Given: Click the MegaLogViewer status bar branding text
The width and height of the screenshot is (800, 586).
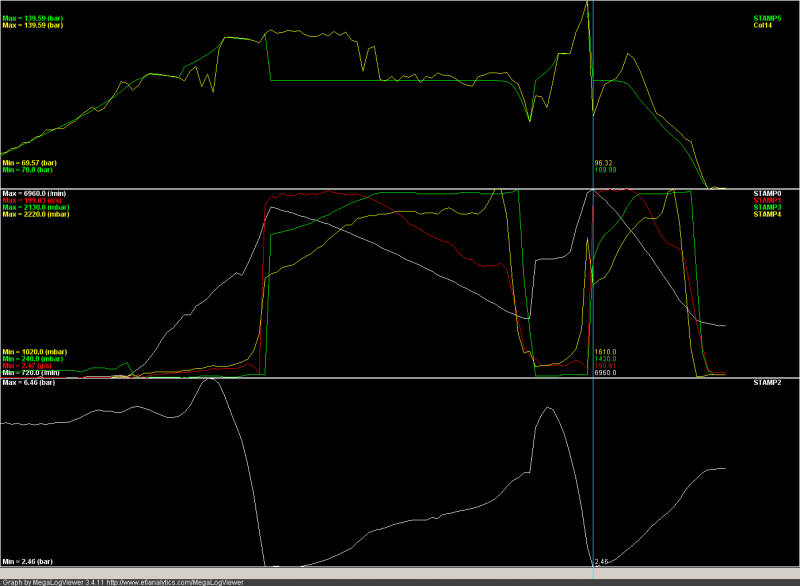Looking at the screenshot, I should click(x=55, y=579).
